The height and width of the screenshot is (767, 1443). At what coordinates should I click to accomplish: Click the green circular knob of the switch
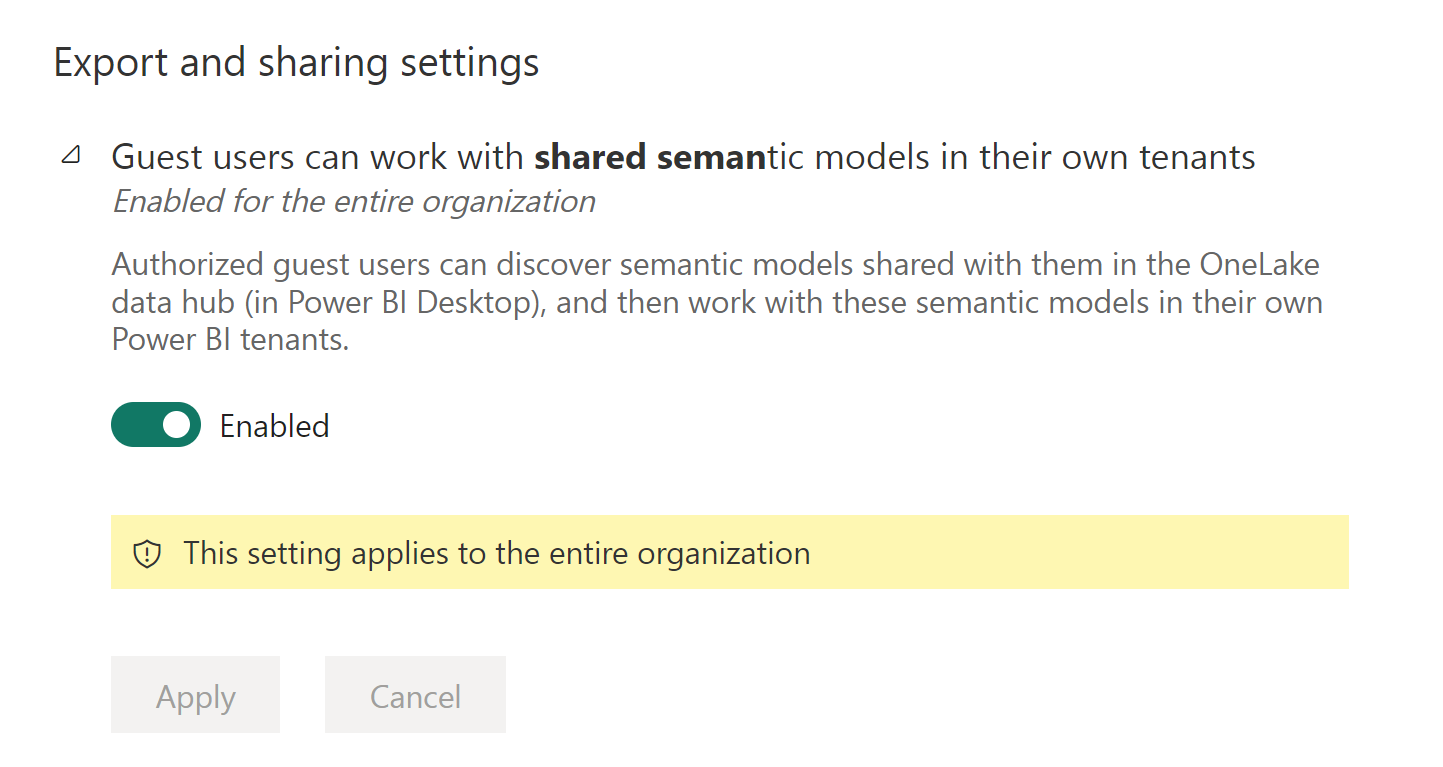[176, 424]
